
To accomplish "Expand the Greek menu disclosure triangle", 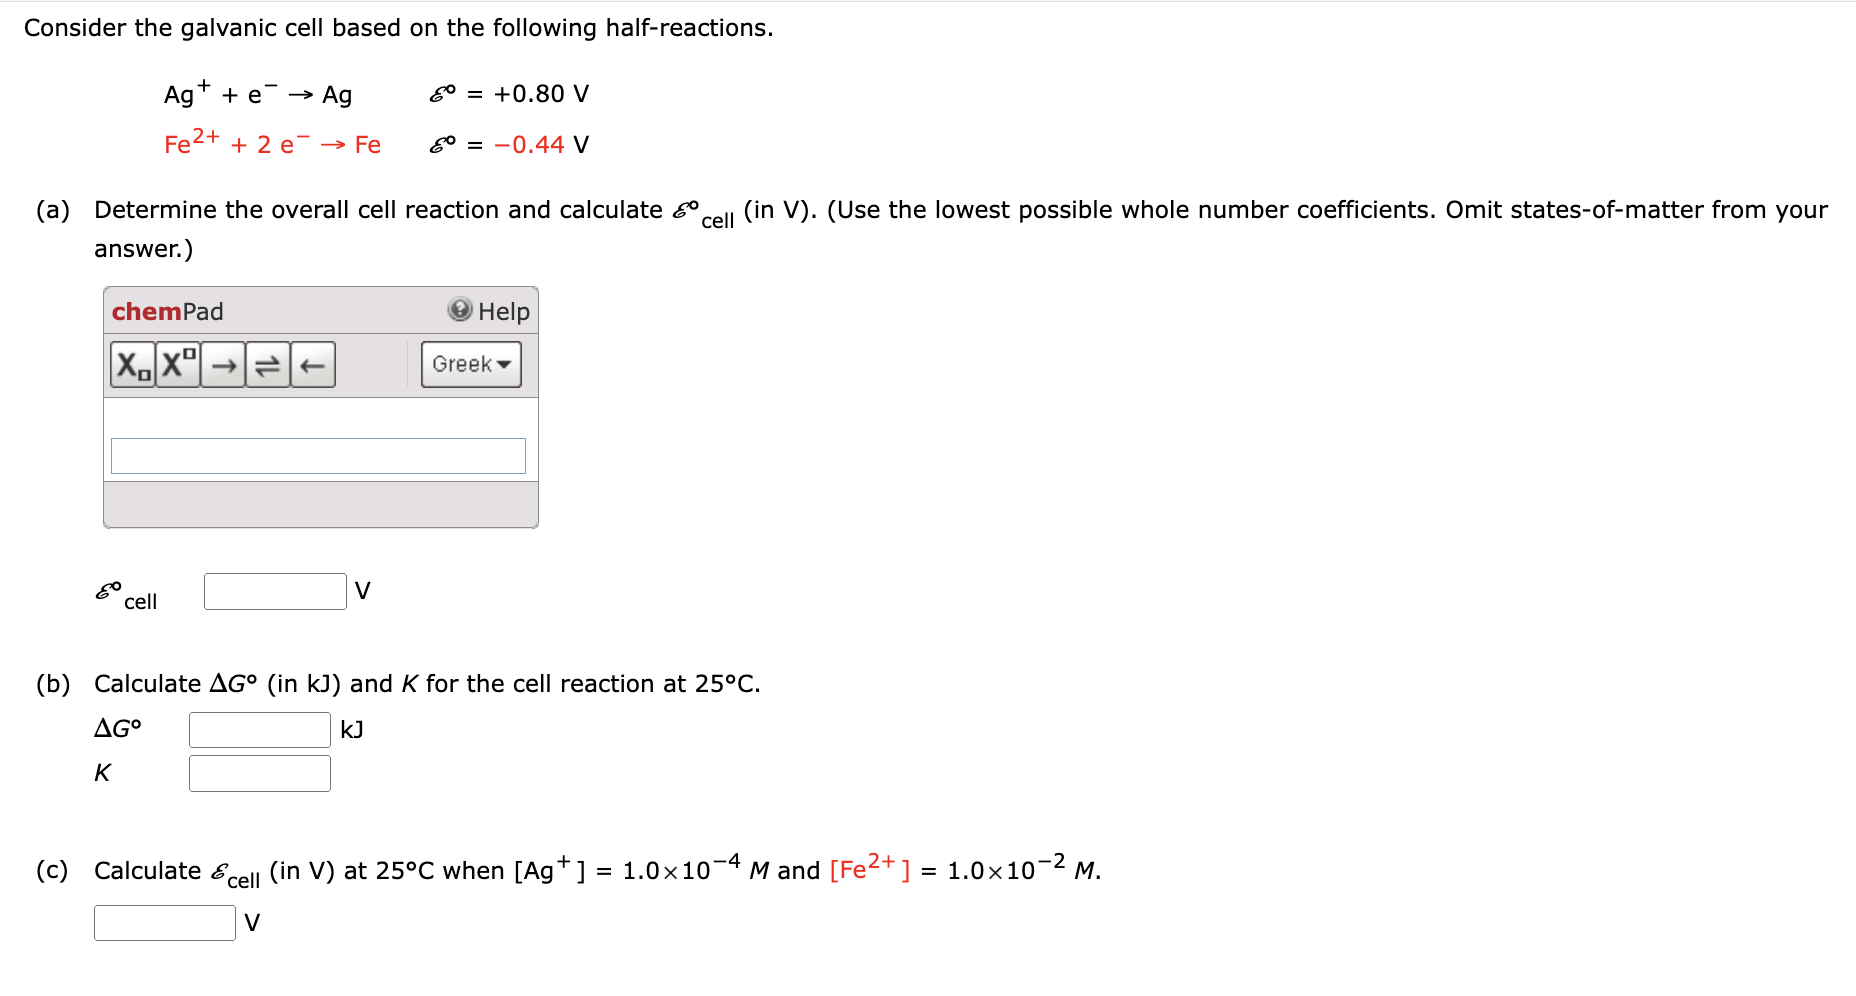I will point(505,364).
